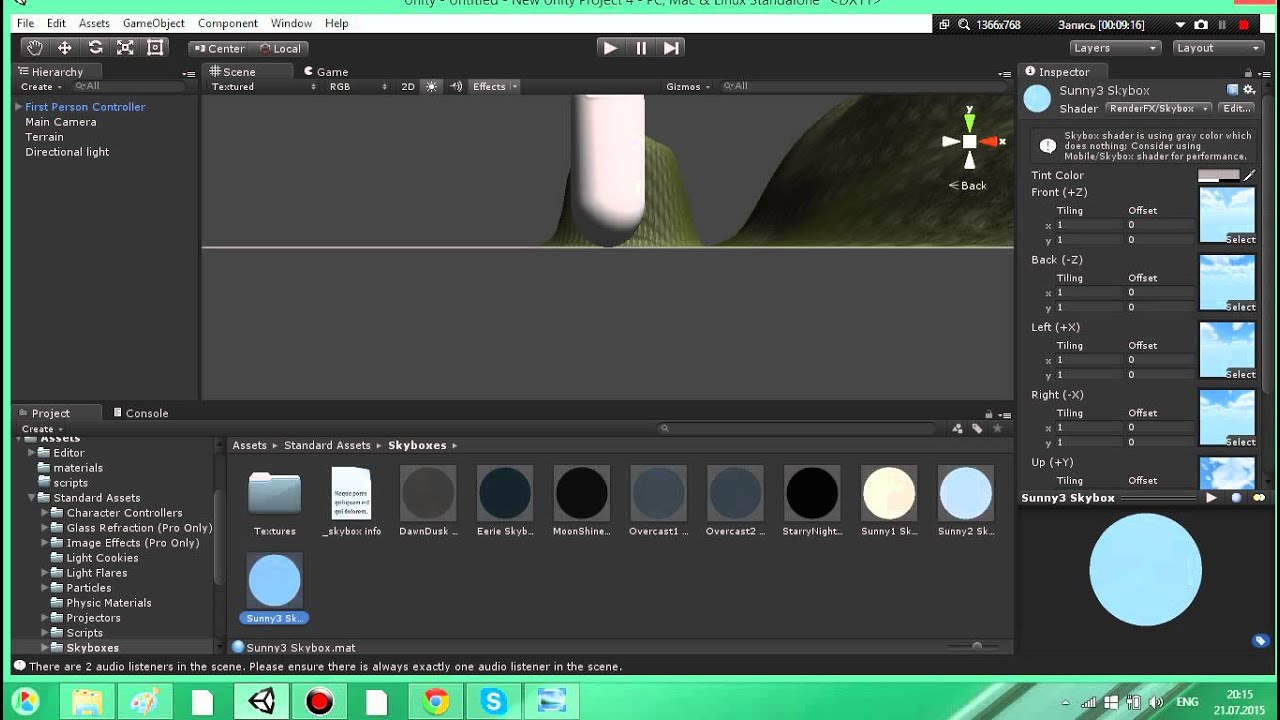Save search star icon in Project
Viewport: 1280px width, 720px height.
point(997,428)
